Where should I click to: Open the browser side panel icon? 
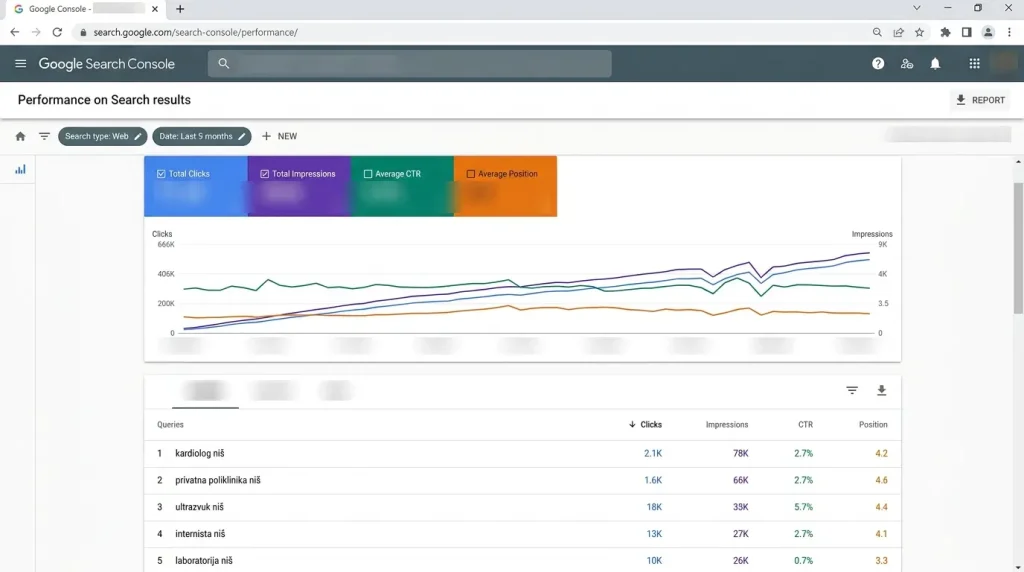coord(967,32)
